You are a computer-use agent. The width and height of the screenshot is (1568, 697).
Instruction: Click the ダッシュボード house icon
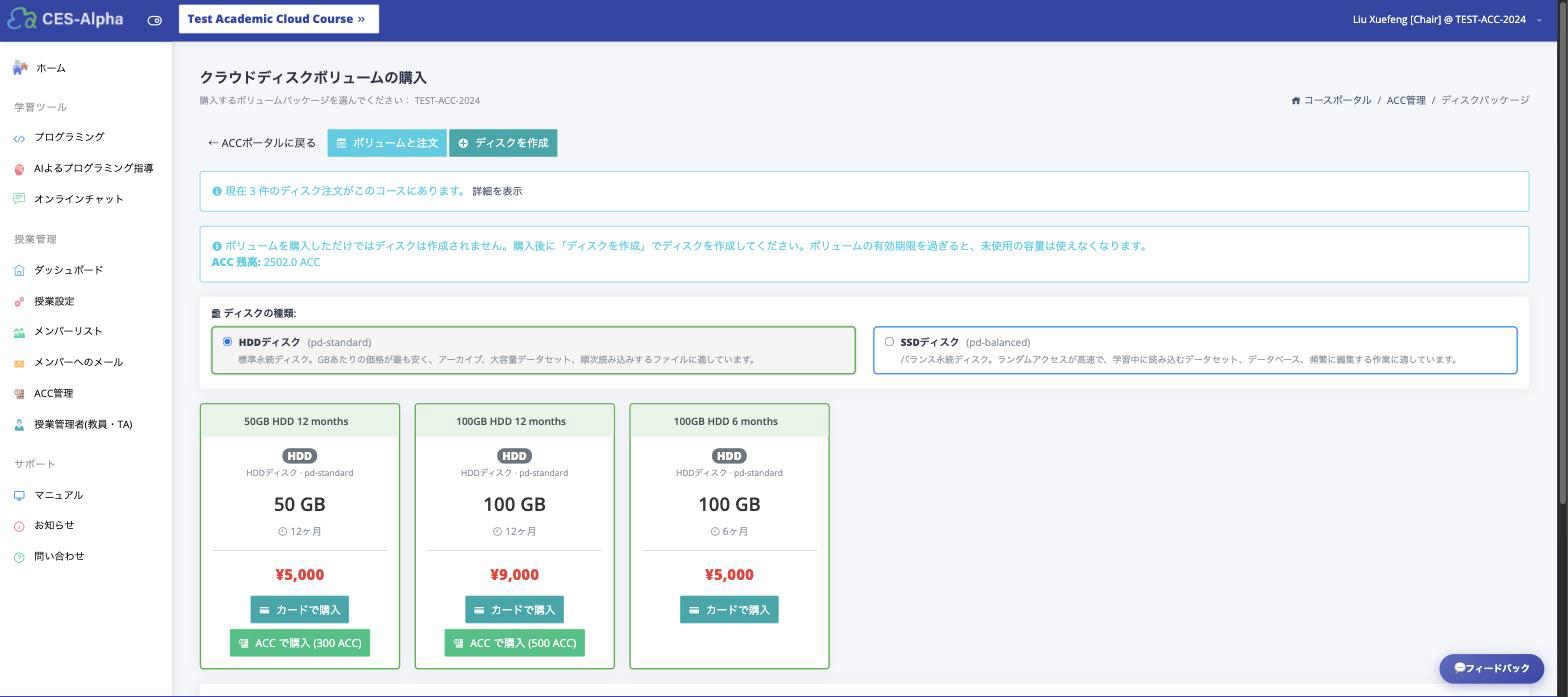19,270
